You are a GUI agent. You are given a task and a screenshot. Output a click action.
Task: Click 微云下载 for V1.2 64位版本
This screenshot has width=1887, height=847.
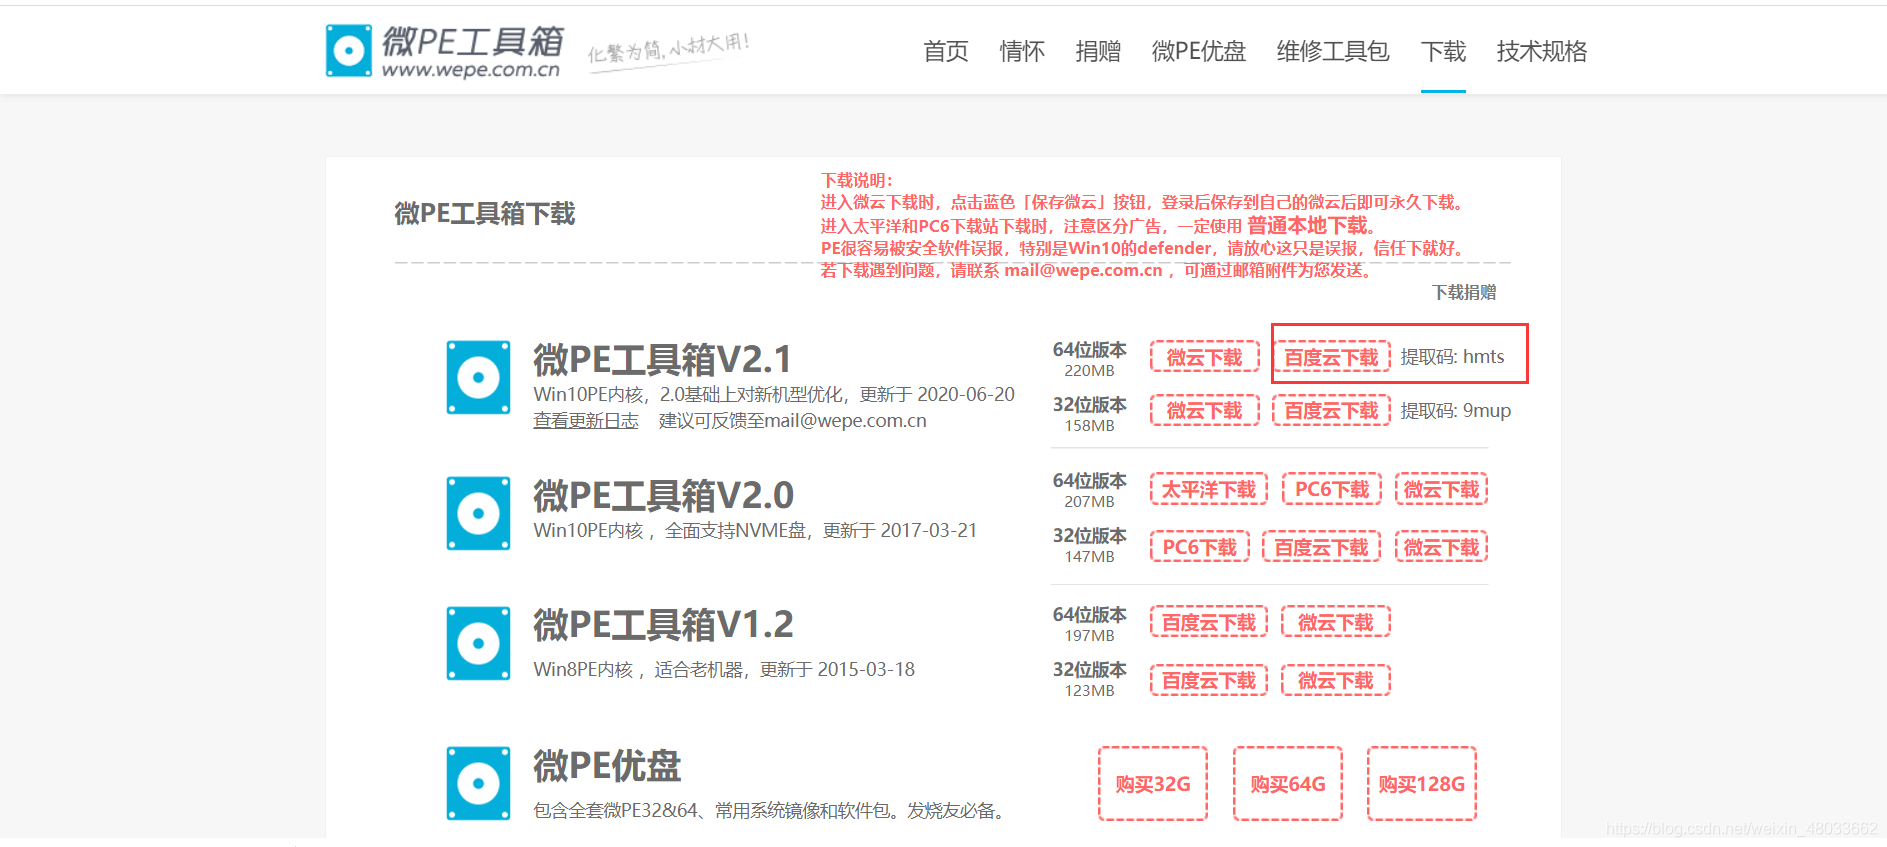tap(1335, 622)
